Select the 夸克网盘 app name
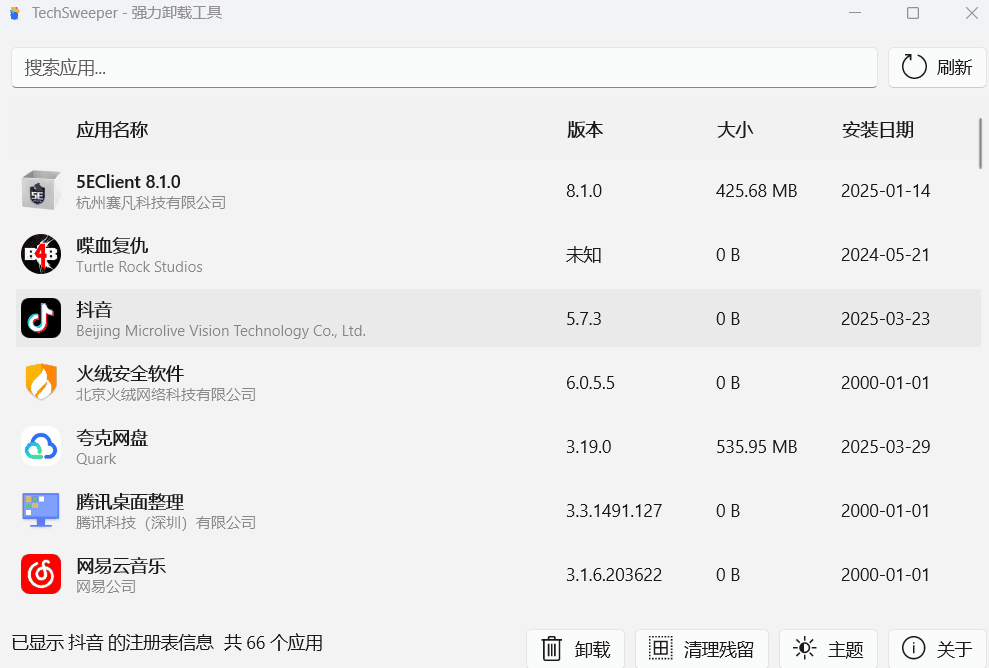Image resolution: width=989 pixels, height=668 pixels. [x=112, y=438]
